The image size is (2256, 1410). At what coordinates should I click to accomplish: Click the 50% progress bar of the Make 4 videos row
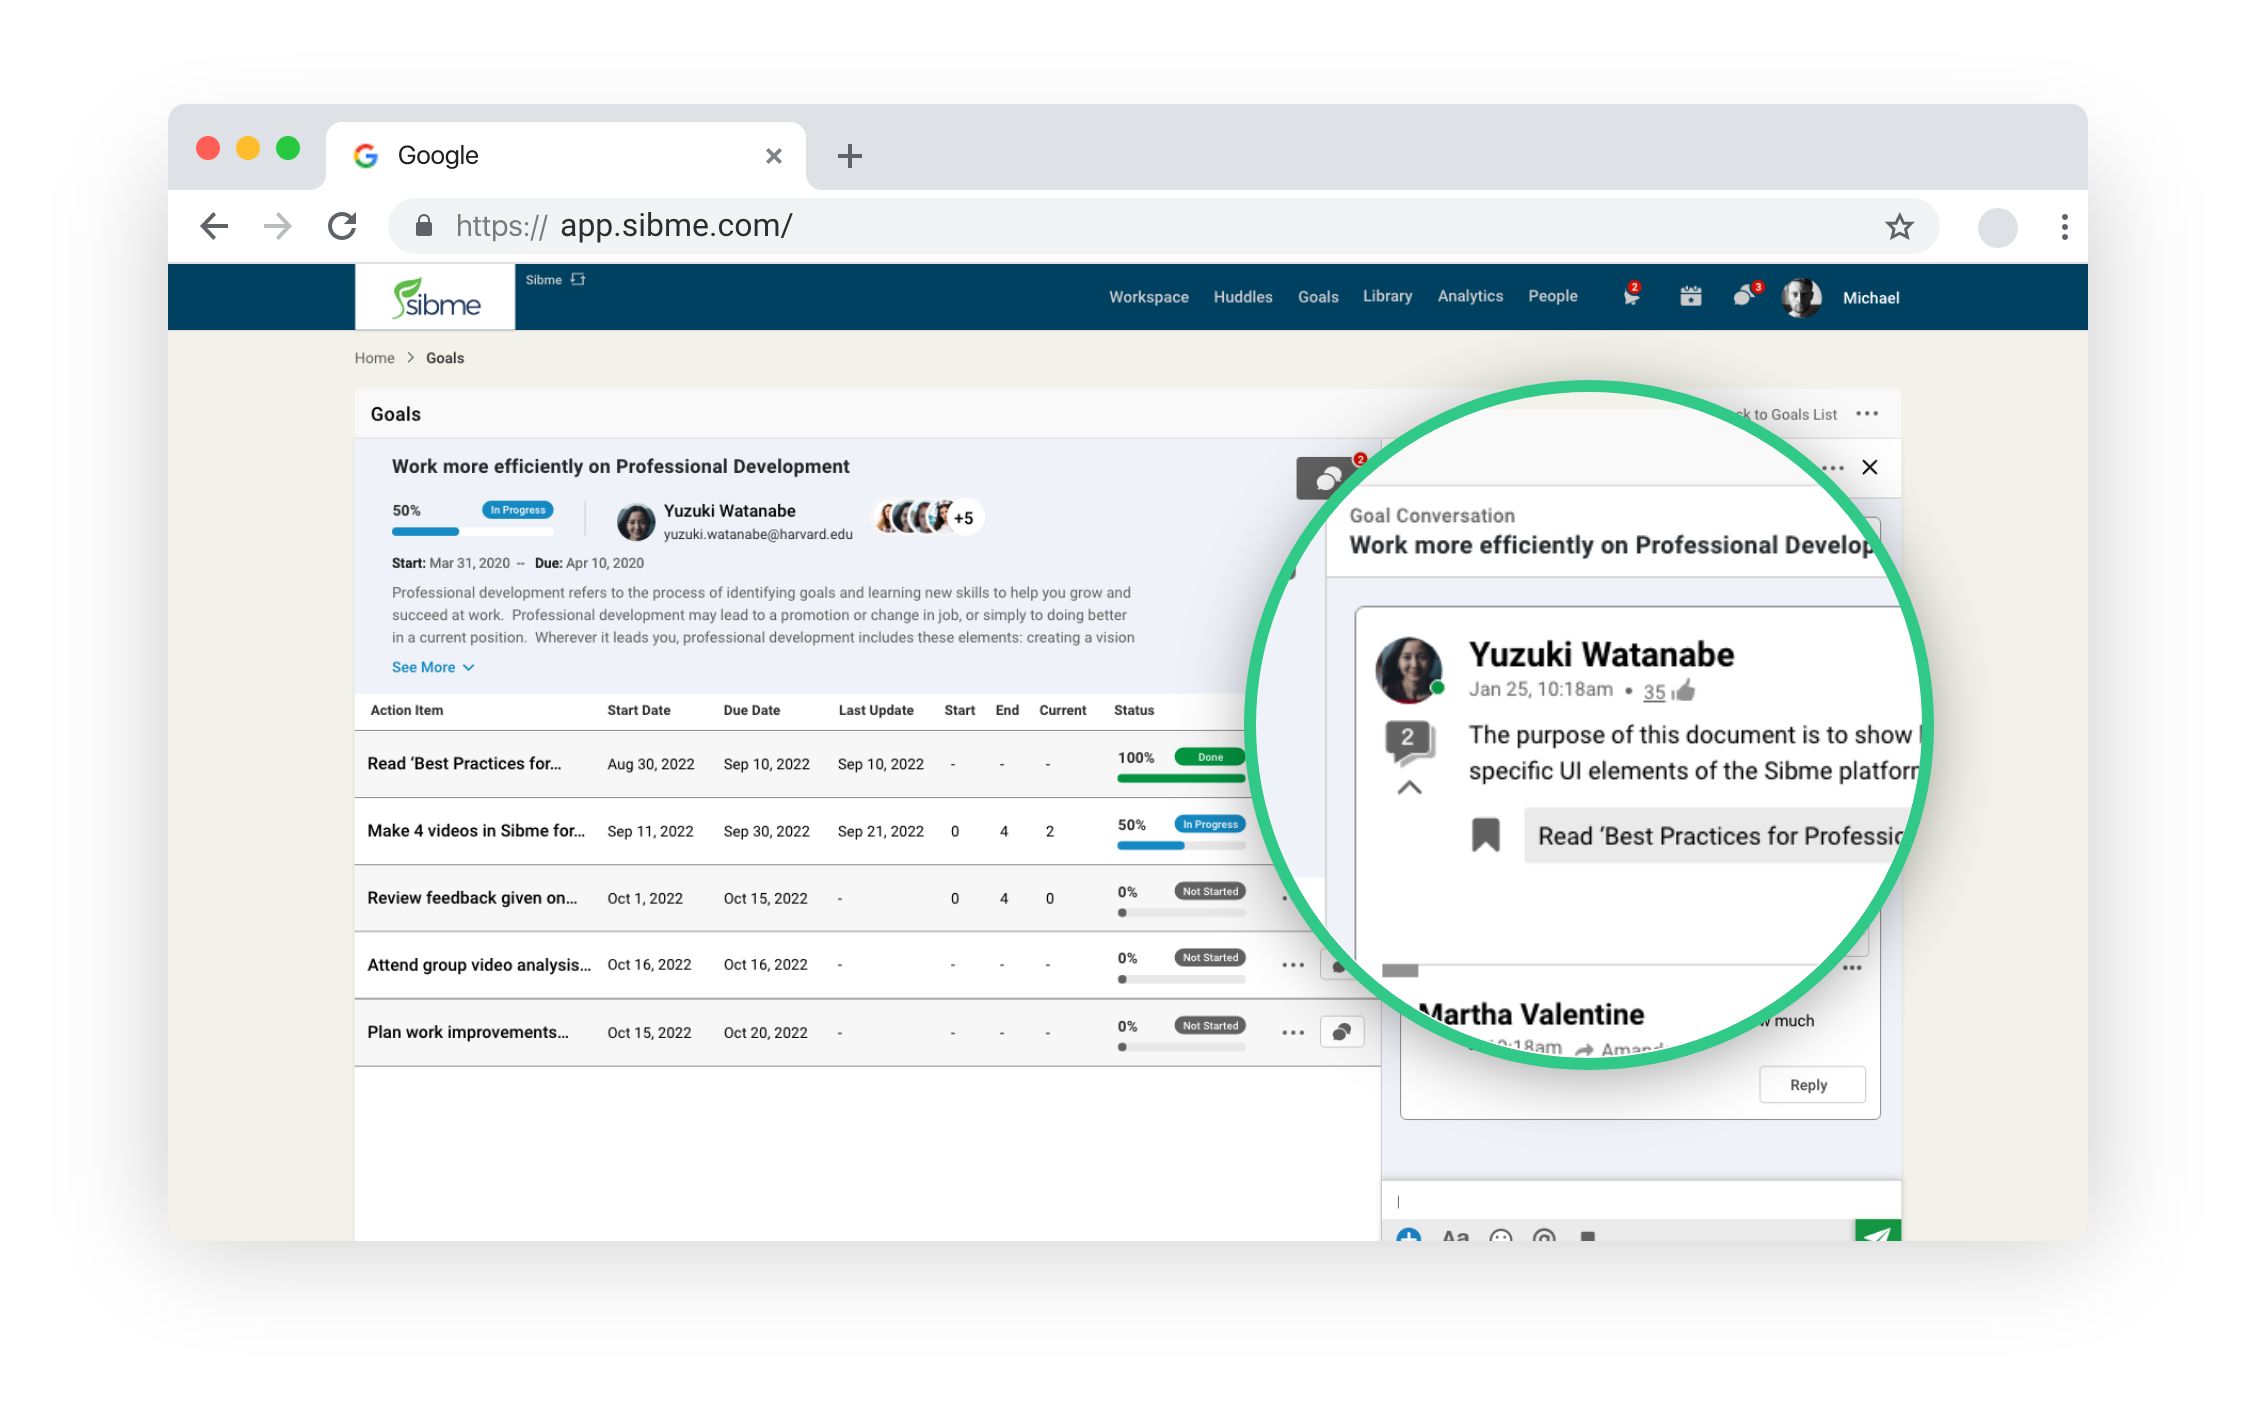(1181, 845)
